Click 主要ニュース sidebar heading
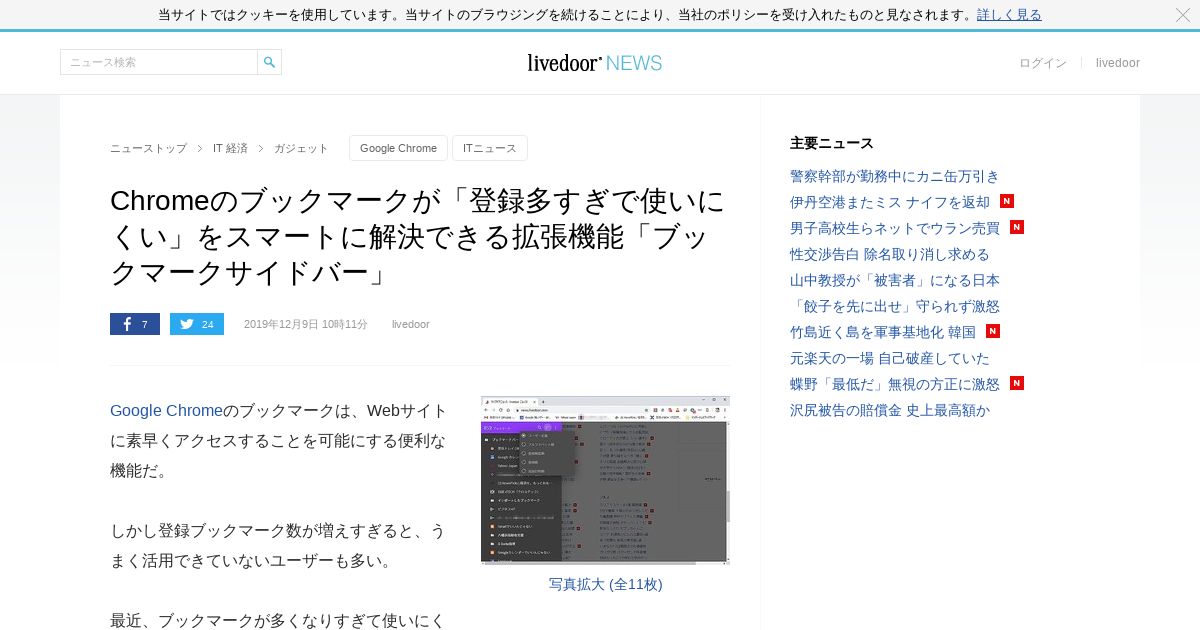Screen dimensions: 1200x630 pos(832,143)
